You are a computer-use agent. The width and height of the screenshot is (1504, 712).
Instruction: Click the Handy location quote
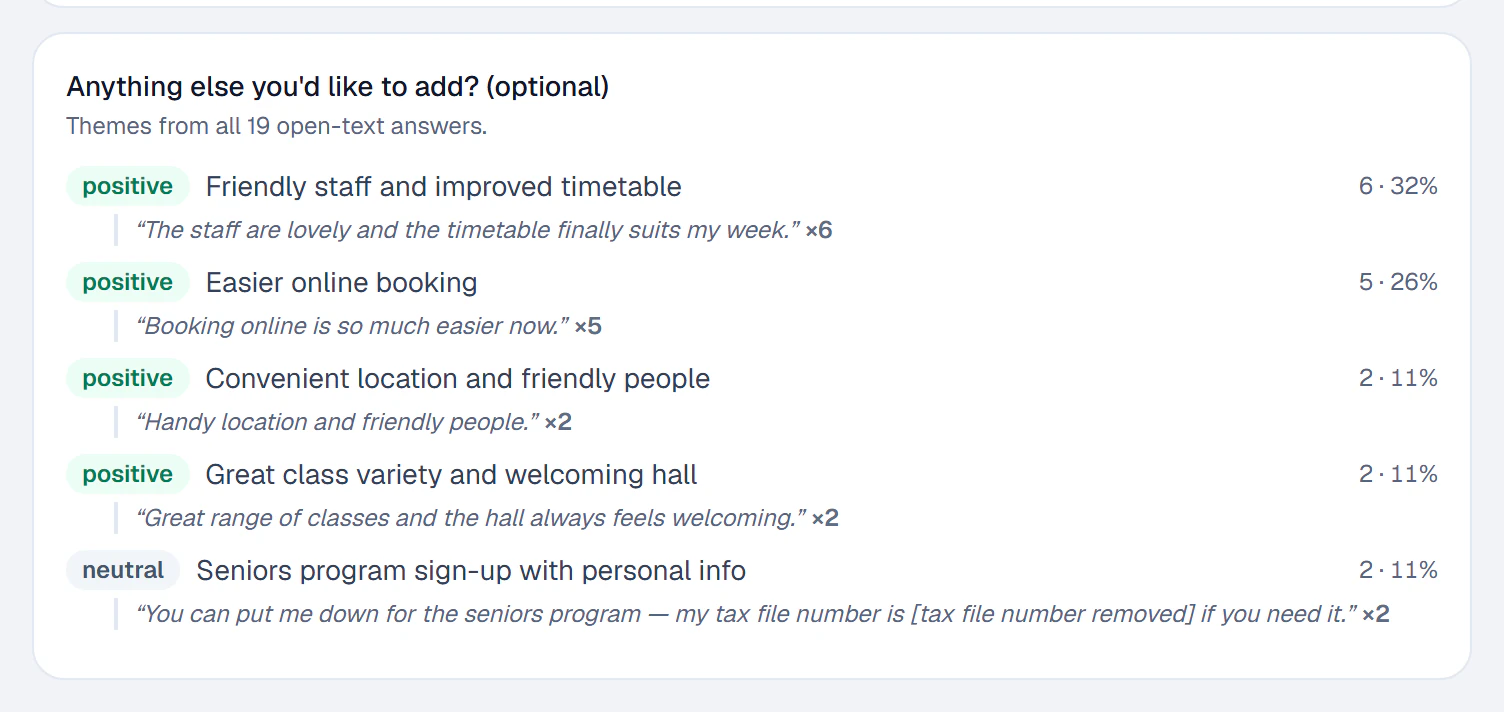[337, 422]
